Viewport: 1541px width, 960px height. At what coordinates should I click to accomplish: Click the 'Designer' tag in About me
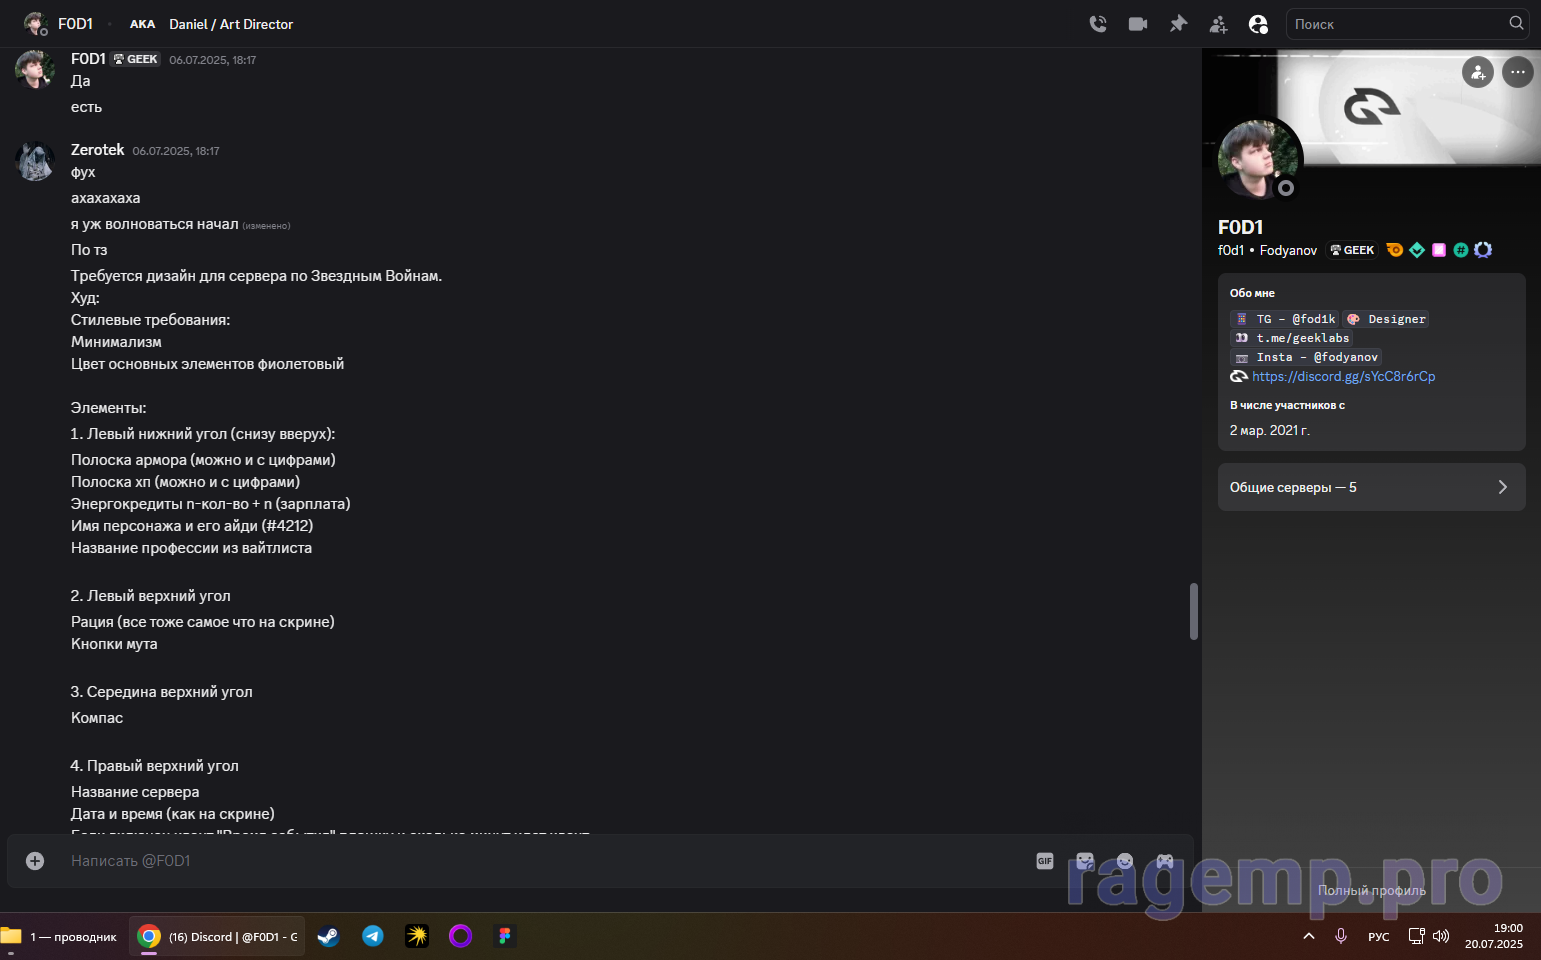click(1386, 319)
